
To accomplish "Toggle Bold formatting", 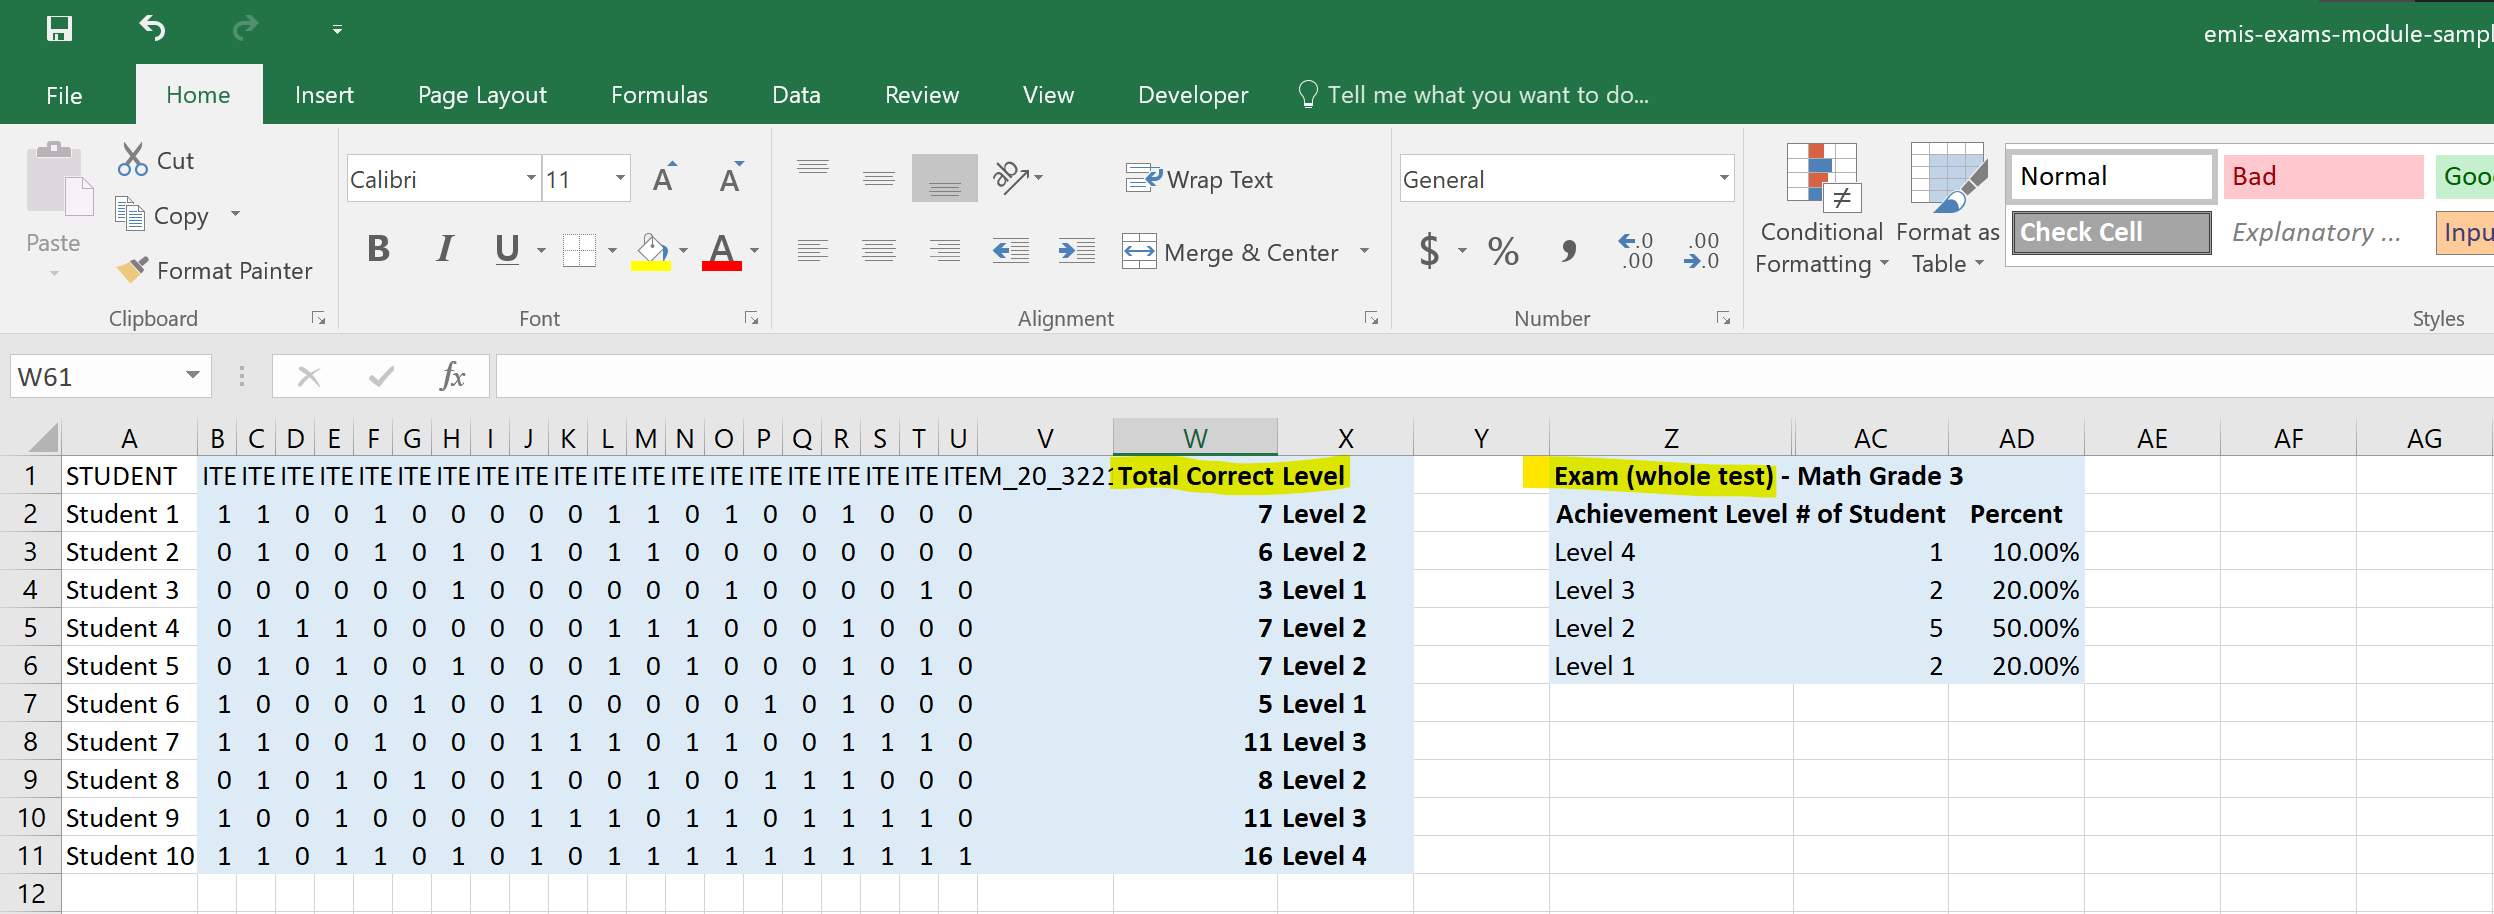I will 378,249.
